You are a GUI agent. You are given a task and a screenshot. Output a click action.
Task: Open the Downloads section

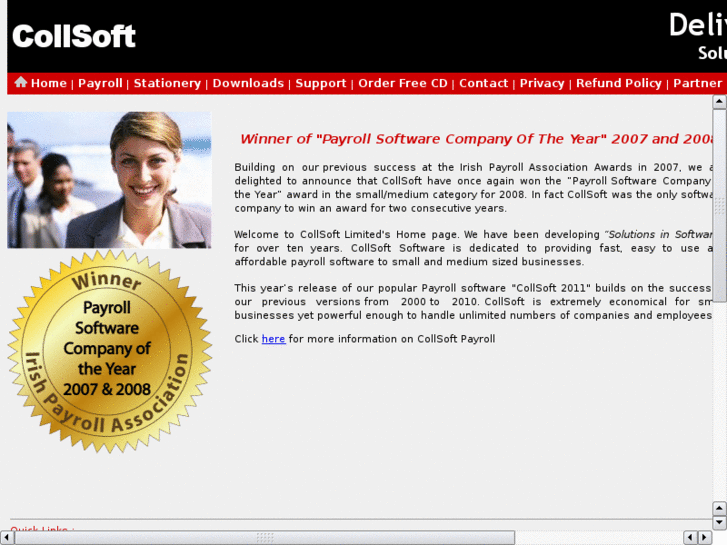[x=248, y=83]
